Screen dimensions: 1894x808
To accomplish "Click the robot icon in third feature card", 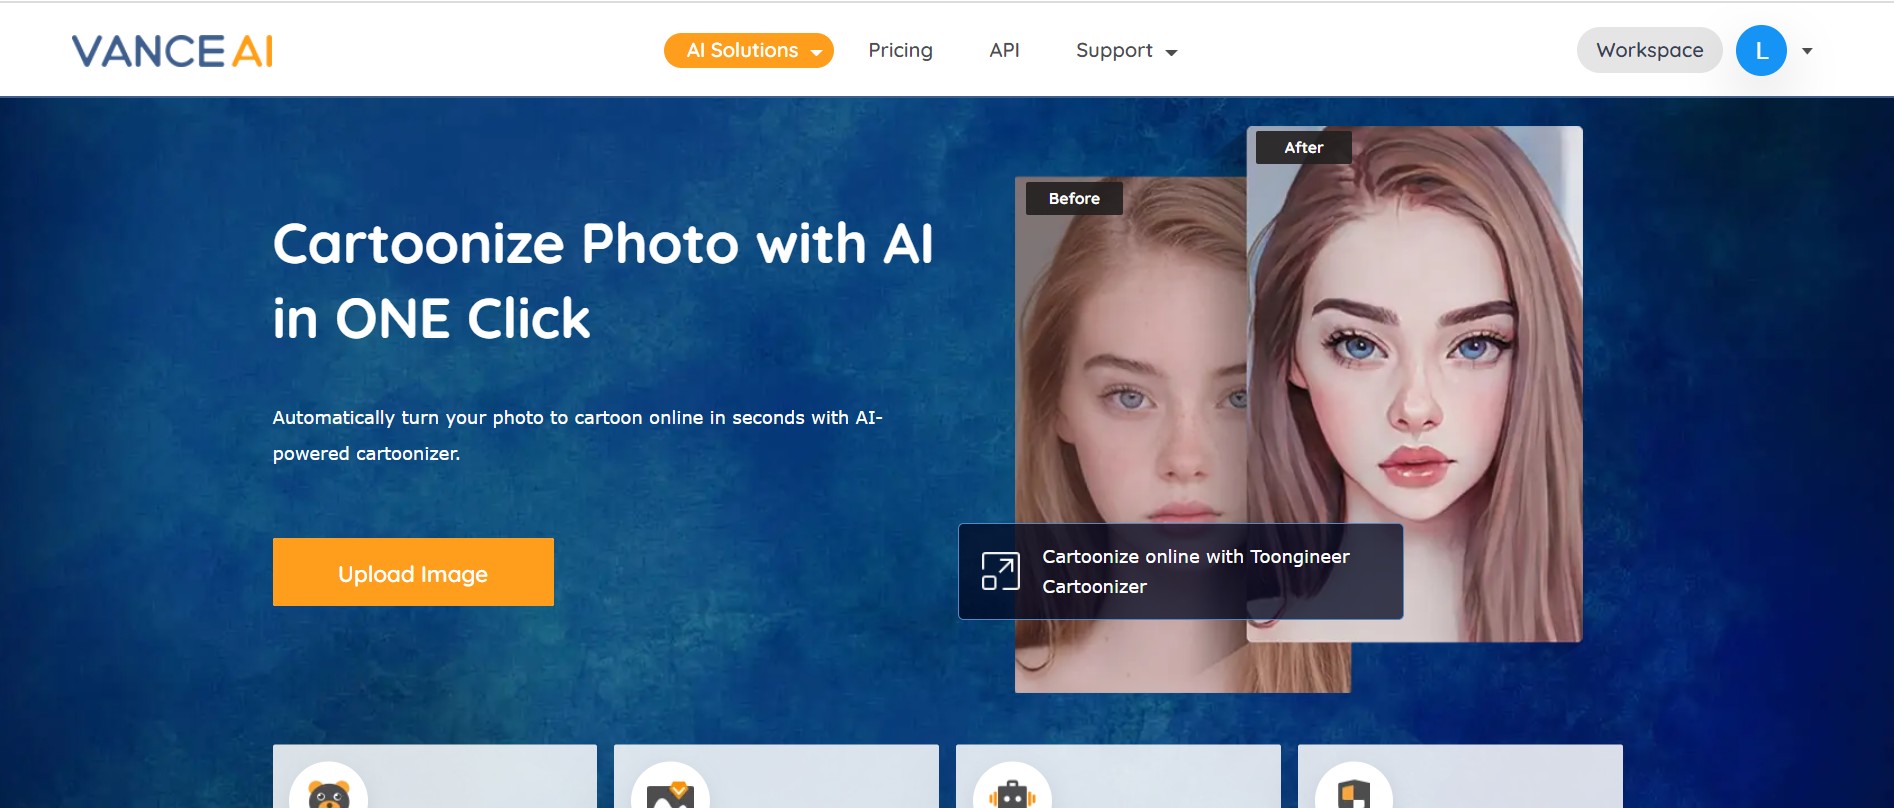I will tap(1012, 794).
